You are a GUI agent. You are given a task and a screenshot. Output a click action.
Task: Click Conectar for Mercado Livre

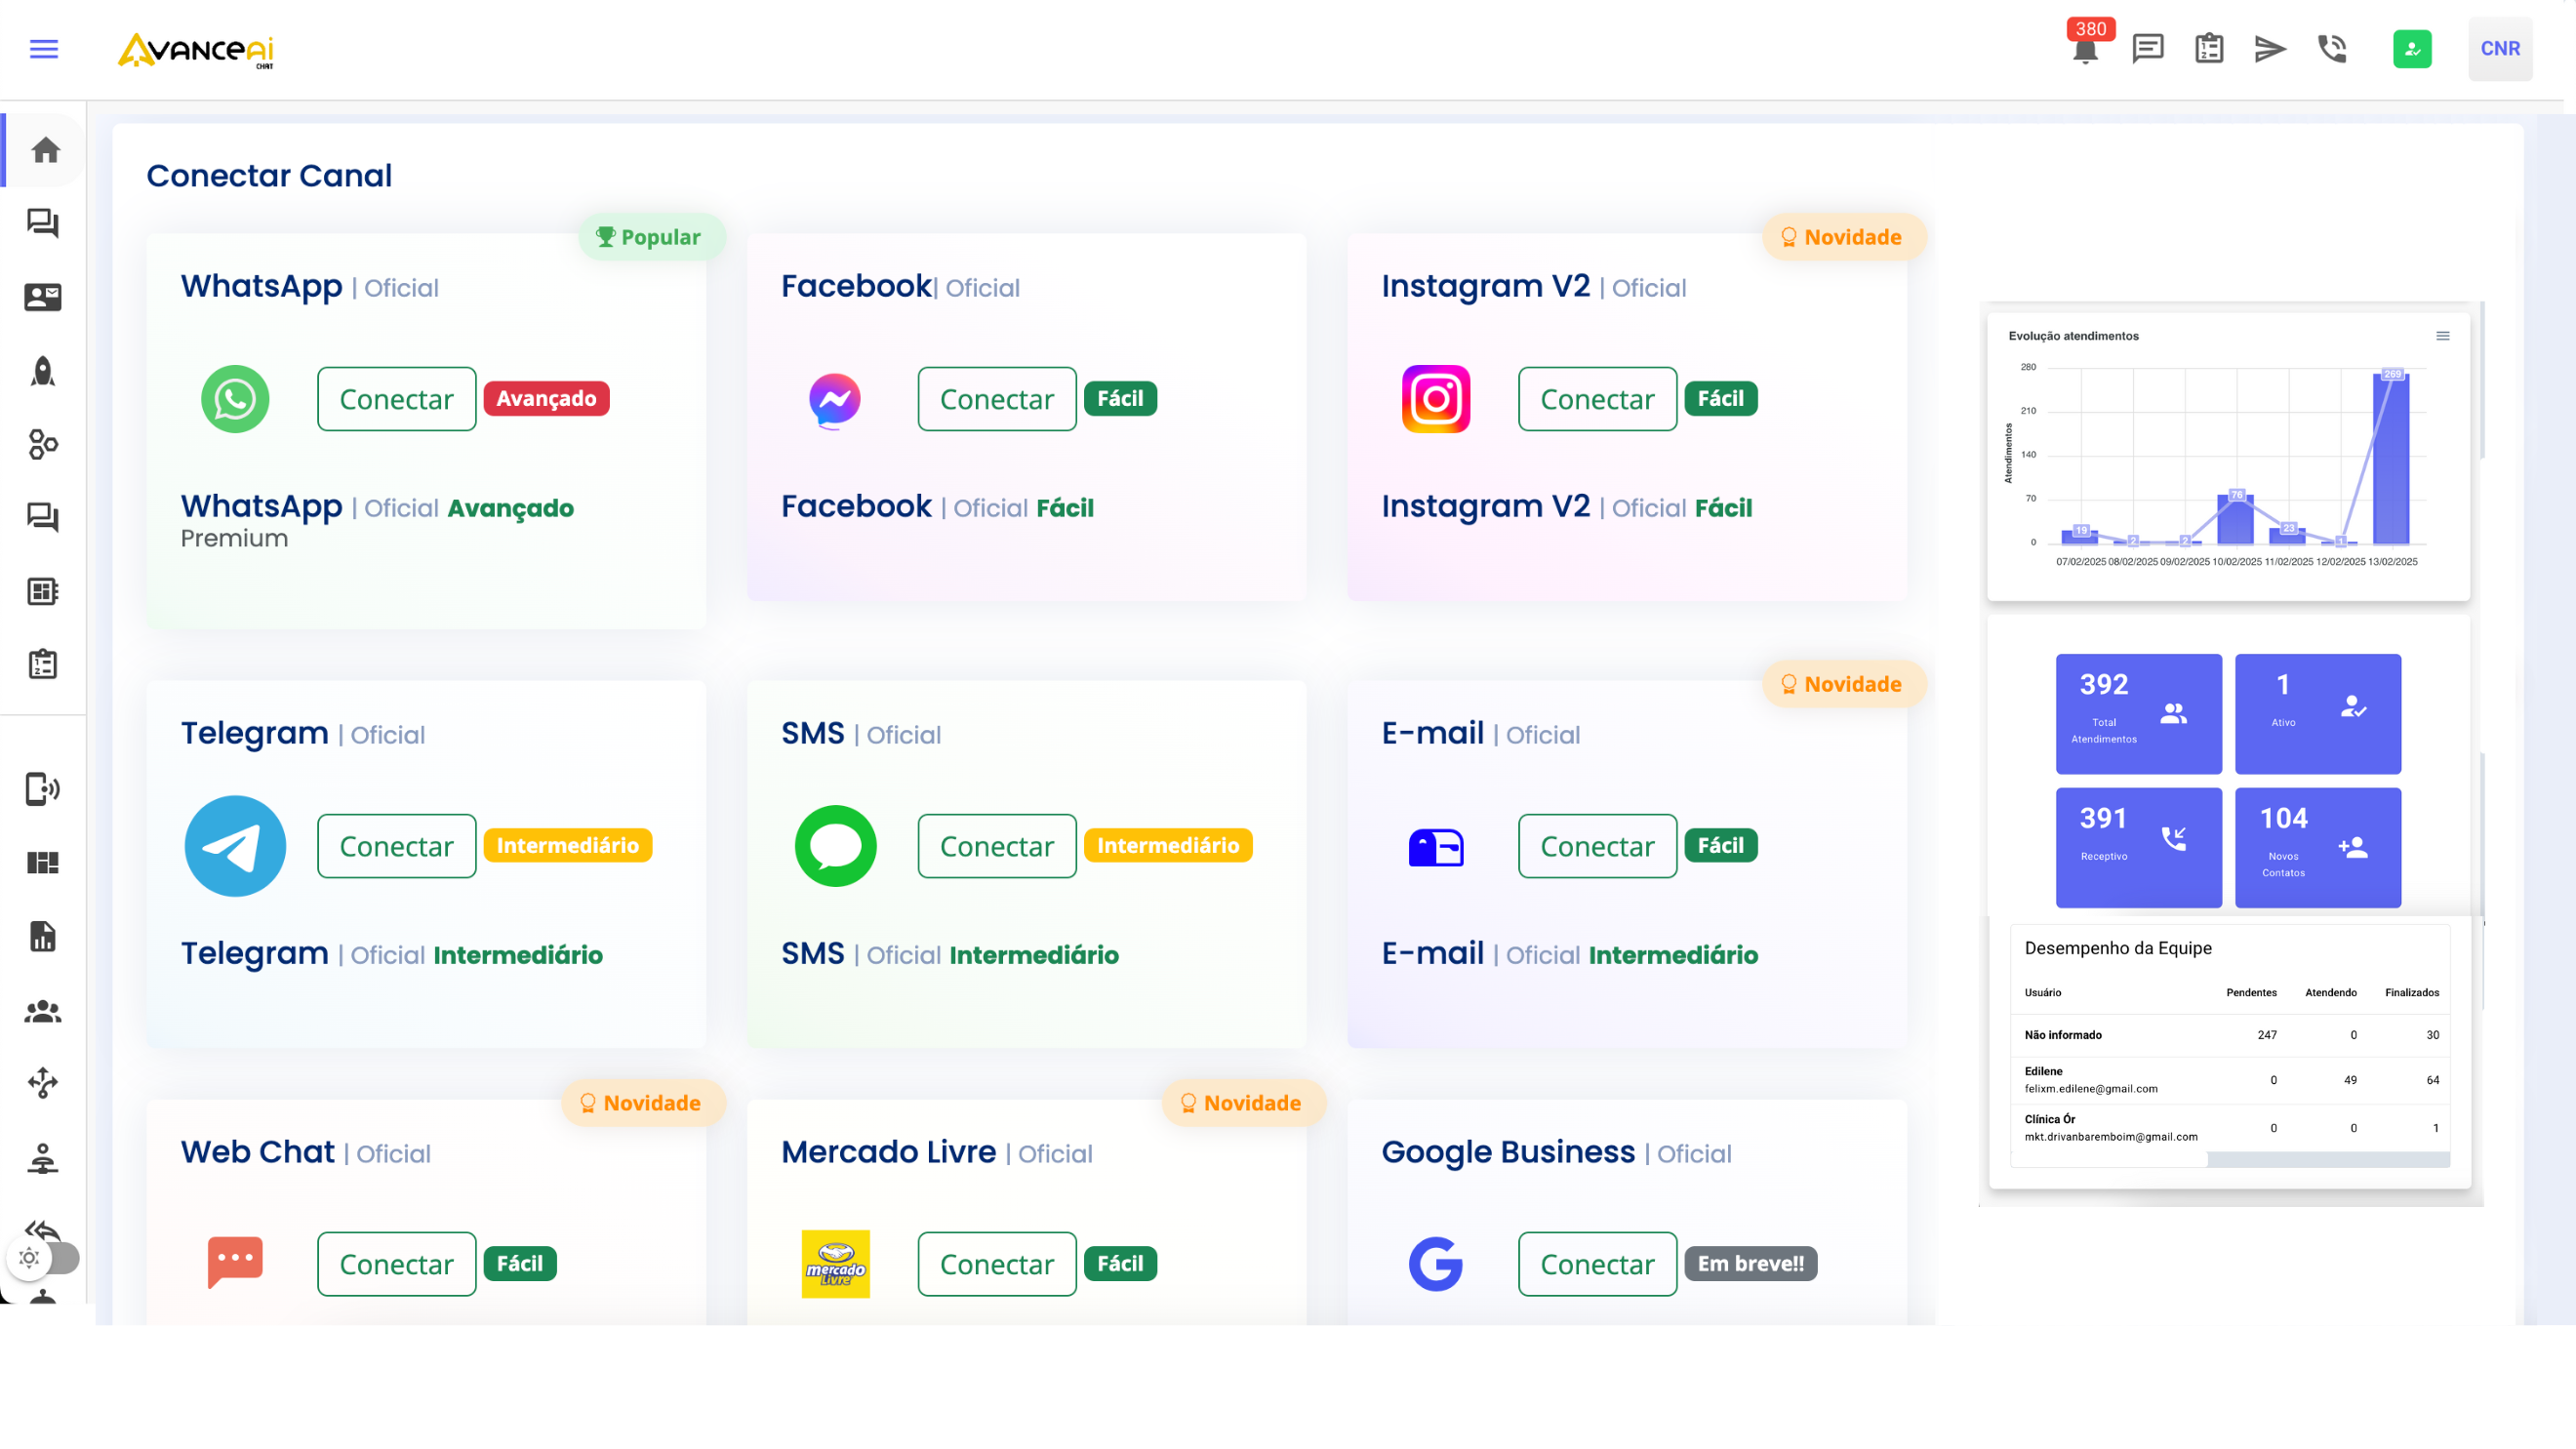point(996,1264)
